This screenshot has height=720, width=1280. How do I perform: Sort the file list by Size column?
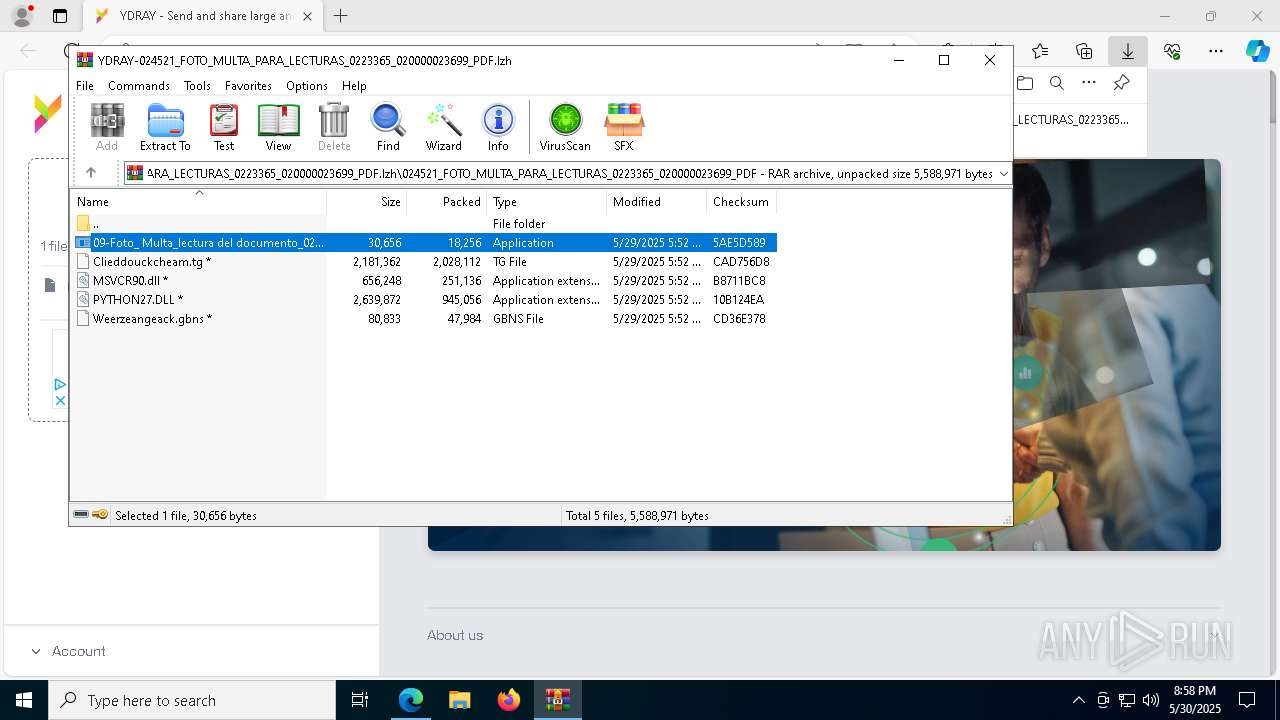click(367, 201)
